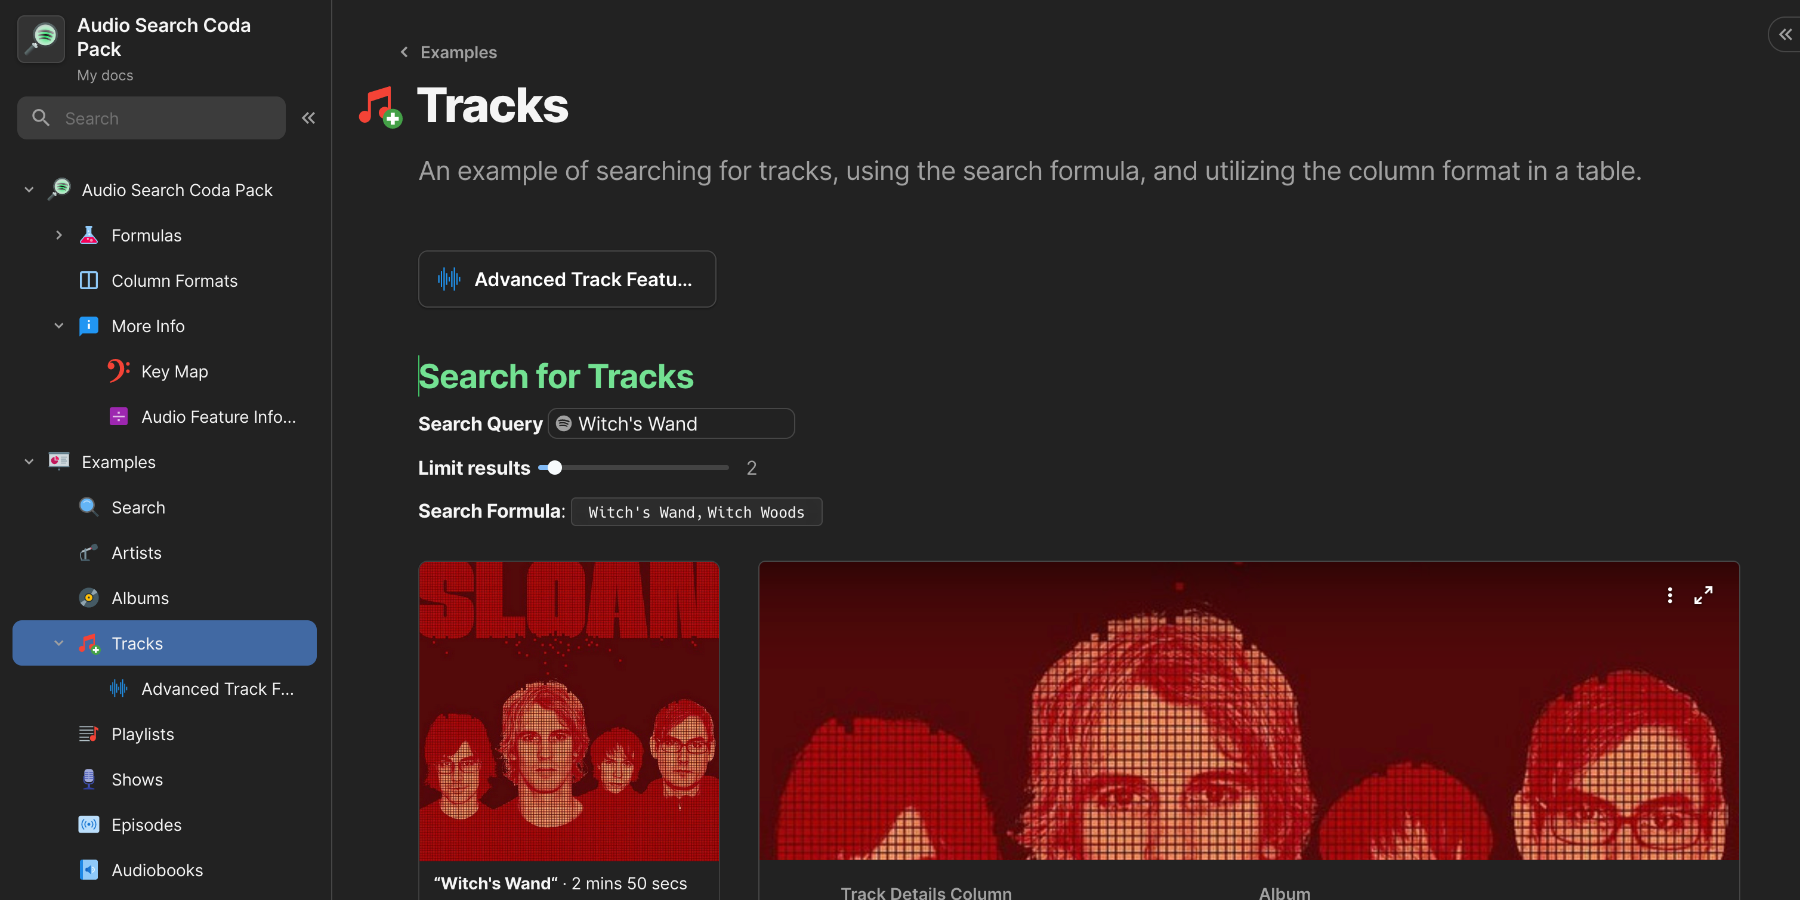1800x900 pixels.
Task: Open the Column Formats page icon
Action: coord(88,280)
